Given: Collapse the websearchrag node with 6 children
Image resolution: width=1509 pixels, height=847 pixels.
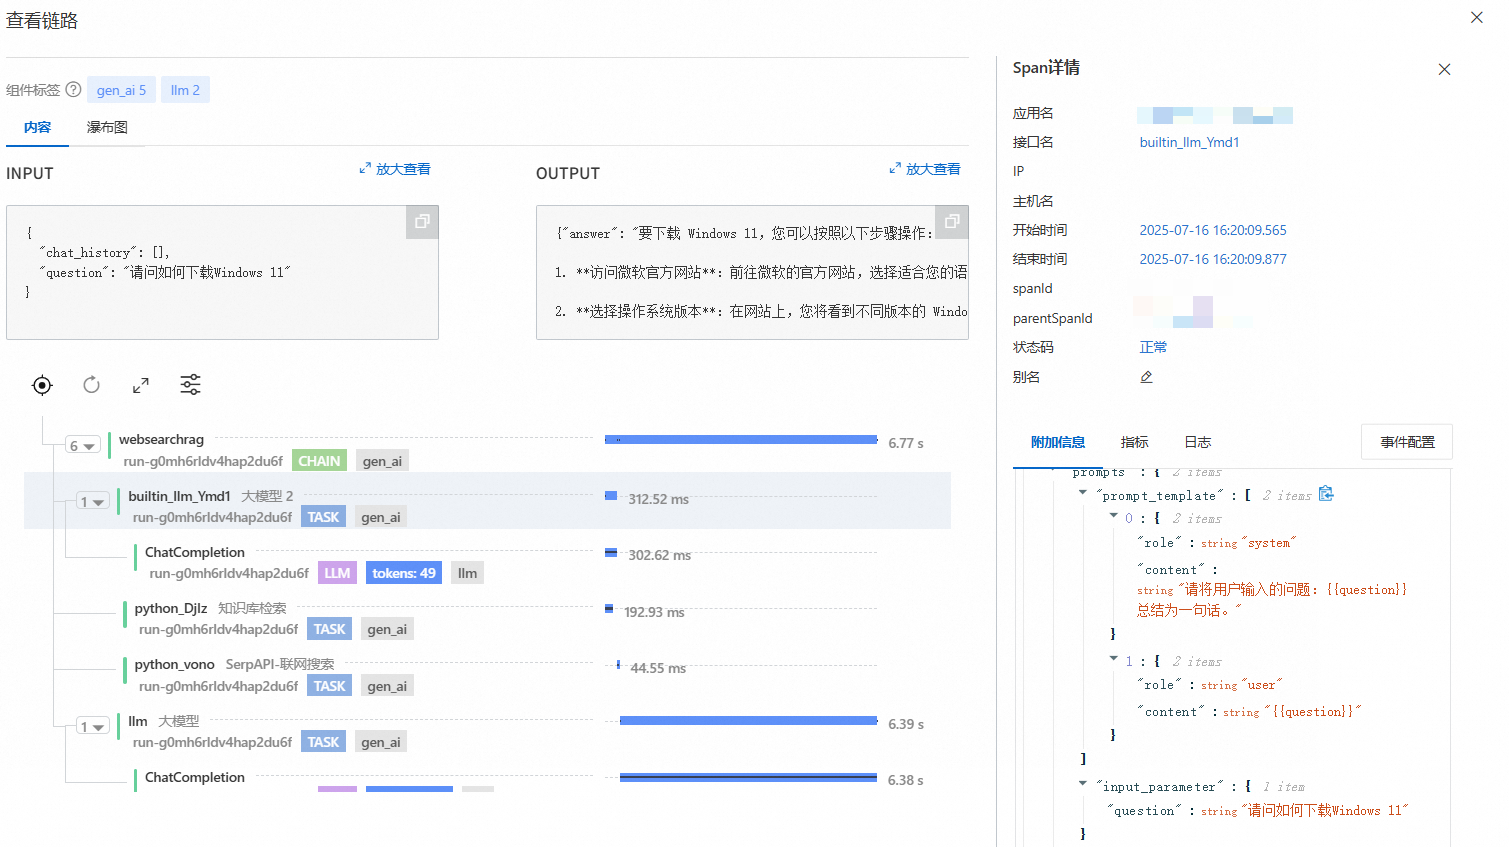Looking at the screenshot, I should tap(82, 446).
